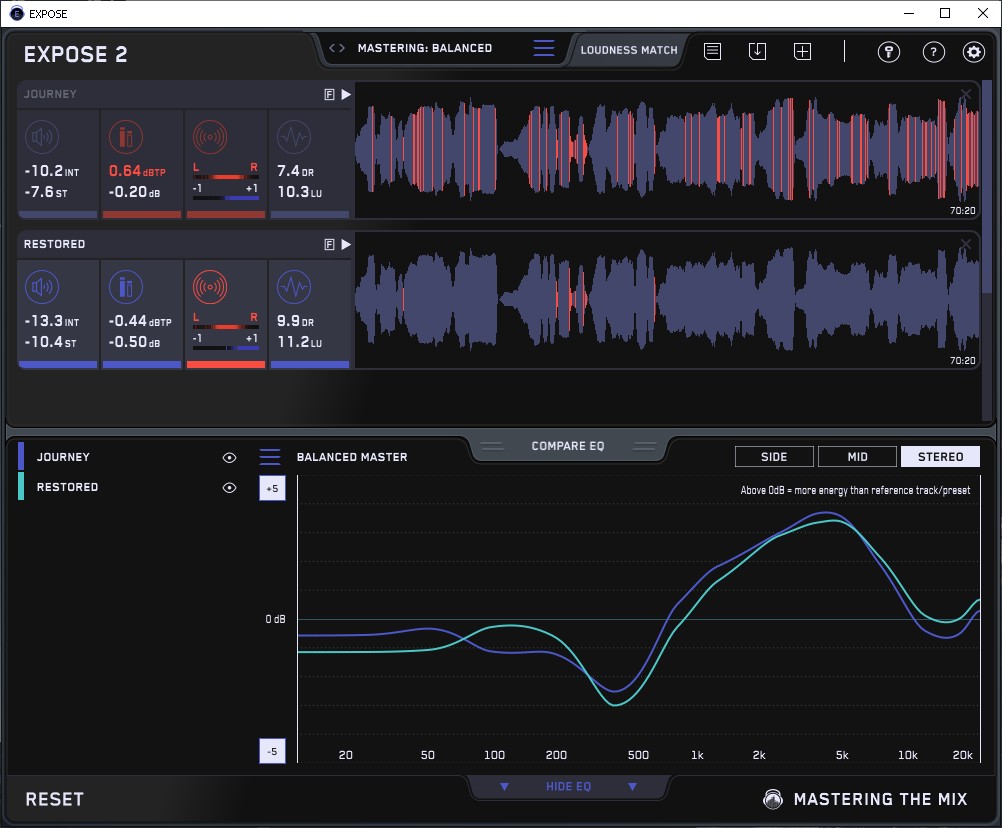Click Restored track dynamic range icon
Screen dimensions: 1002x828
(x=294, y=287)
